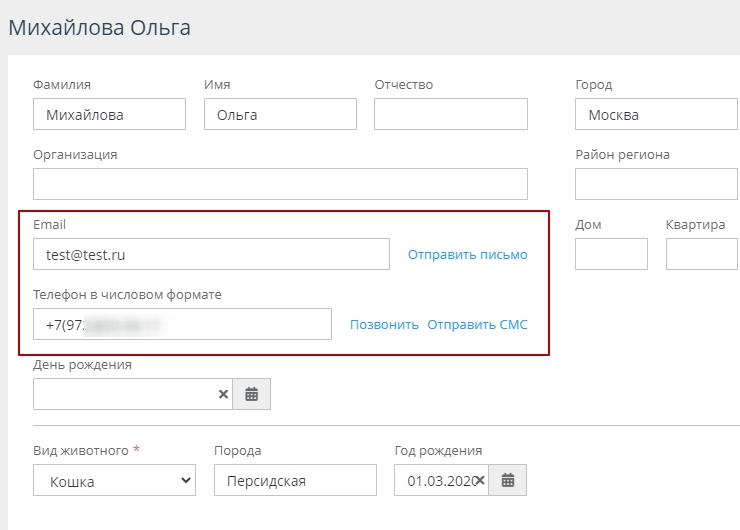The height and width of the screenshot is (530, 740).
Task: Edit the Порода field with Персидская
Action: click(x=295, y=481)
